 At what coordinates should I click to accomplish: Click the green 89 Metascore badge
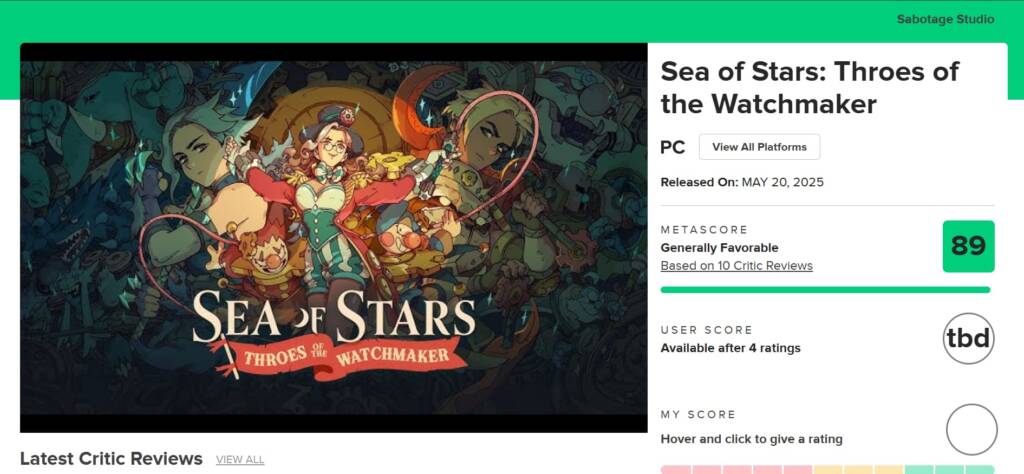point(968,246)
